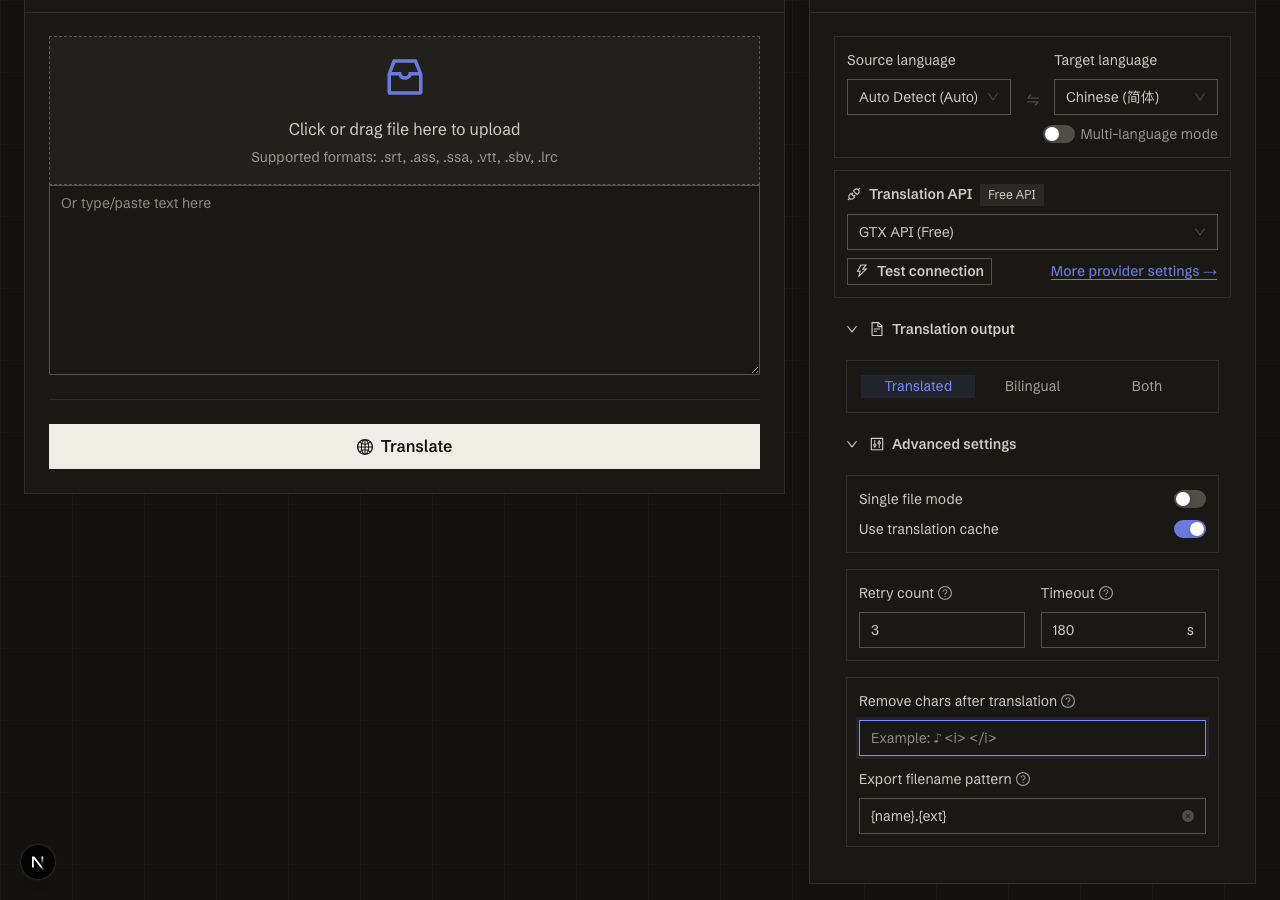Screen dimensions: 1280x900
Task: Collapse the Translation output section
Action: pos(852,329)
